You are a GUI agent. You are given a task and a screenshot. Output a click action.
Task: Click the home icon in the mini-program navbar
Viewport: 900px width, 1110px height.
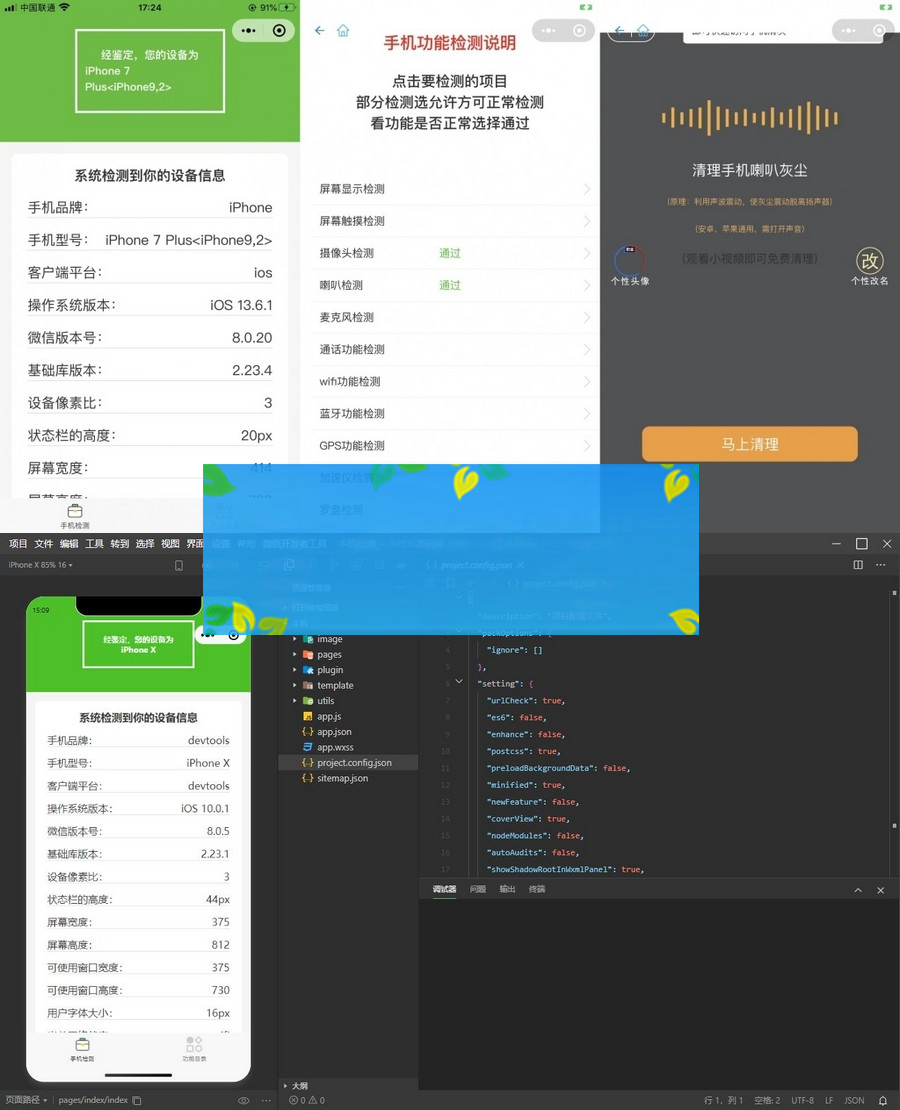point(345,31)
